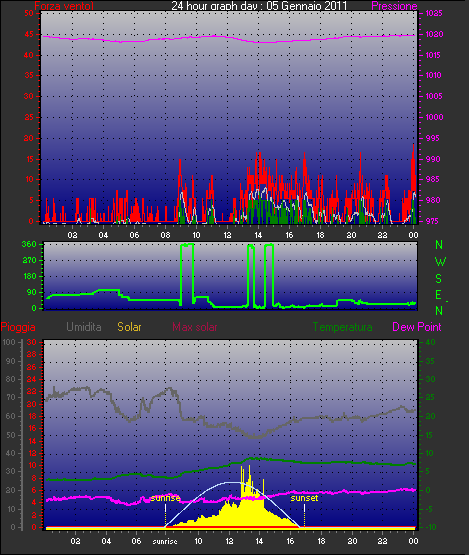Click rain axis value '16'
Screen dimensions: 469x555
click(x=32, y=428)
